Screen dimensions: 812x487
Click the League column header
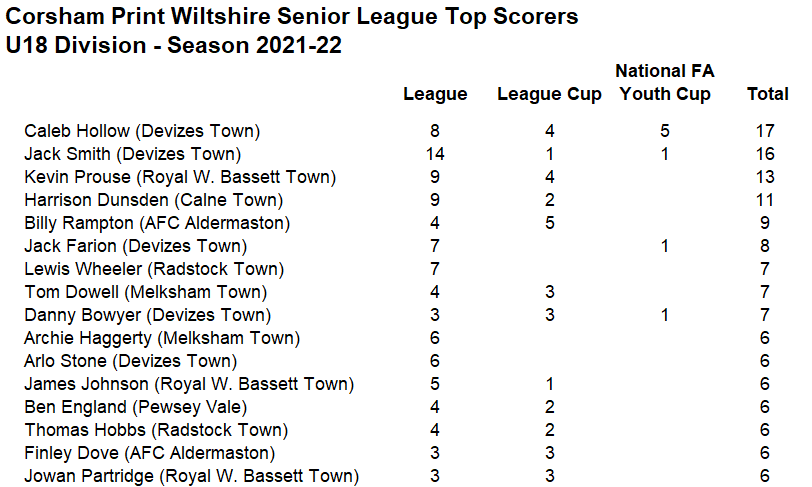435,94
